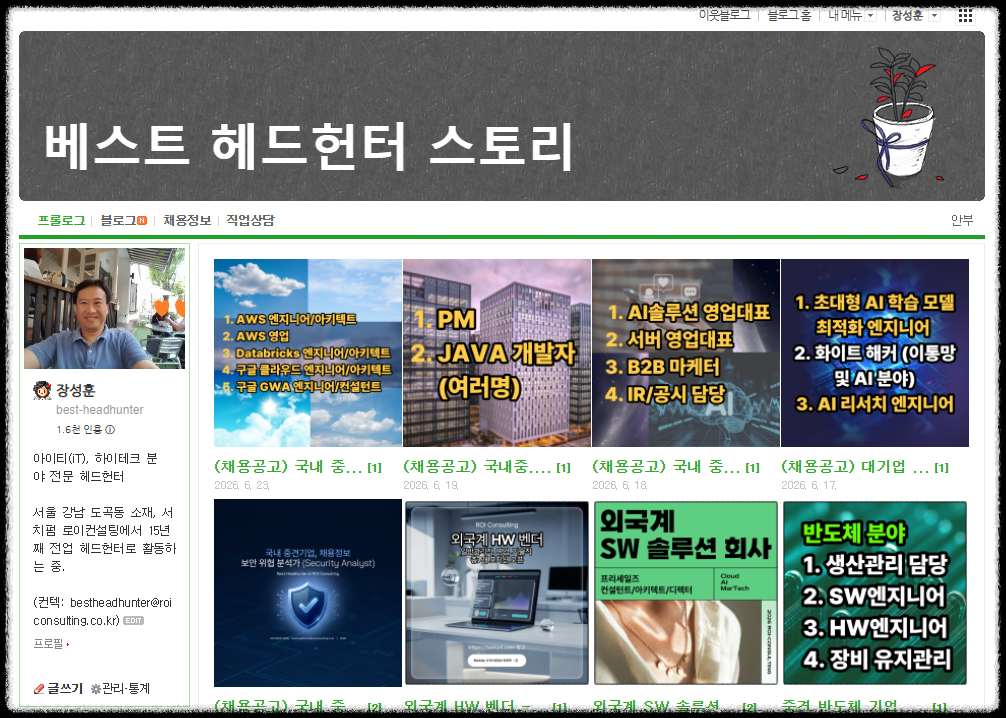Click the date 2026. 6. 17.
This screenshot has width=1006, height=718.
point(809,485)
